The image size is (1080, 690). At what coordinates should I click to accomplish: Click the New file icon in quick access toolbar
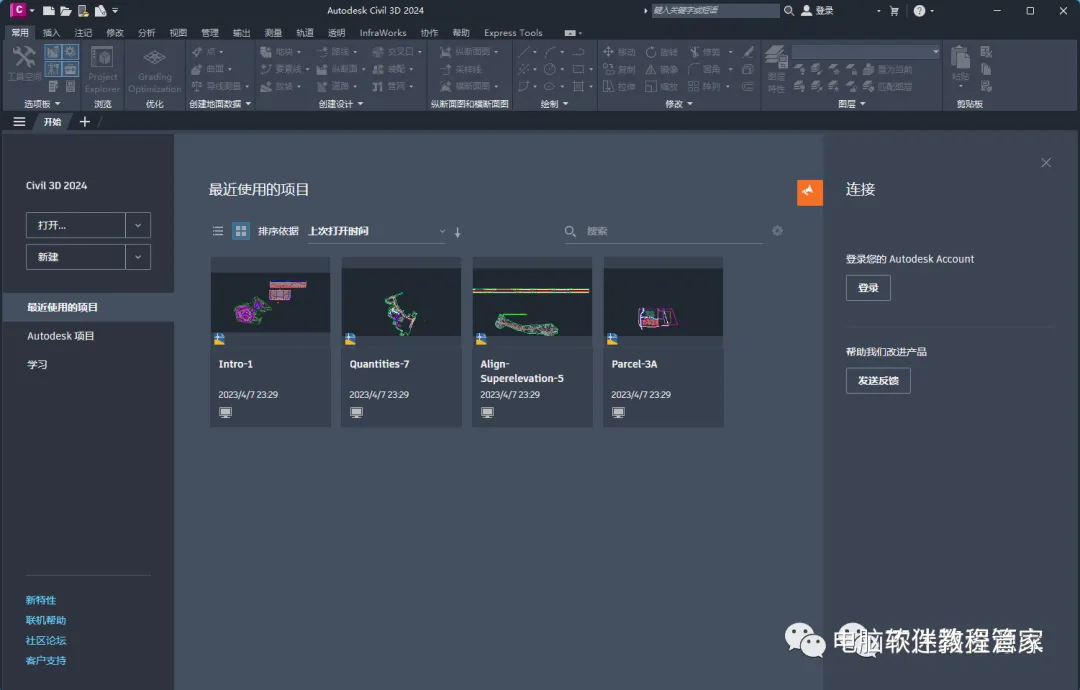point(49,11)
